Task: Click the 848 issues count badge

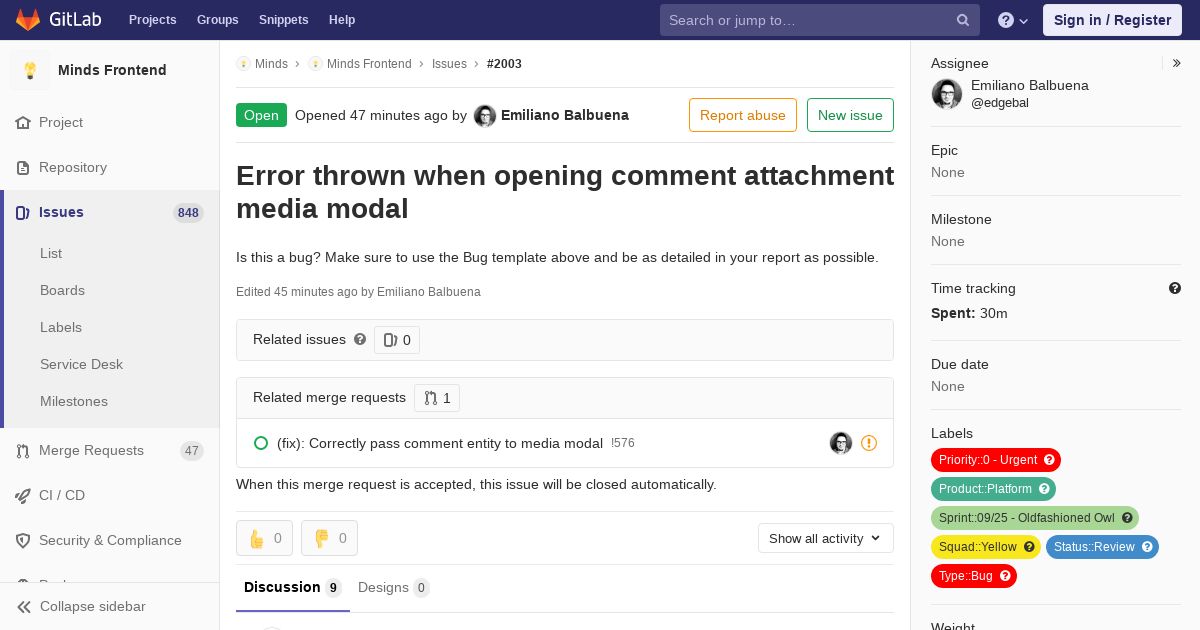Action: click(188, 213)
